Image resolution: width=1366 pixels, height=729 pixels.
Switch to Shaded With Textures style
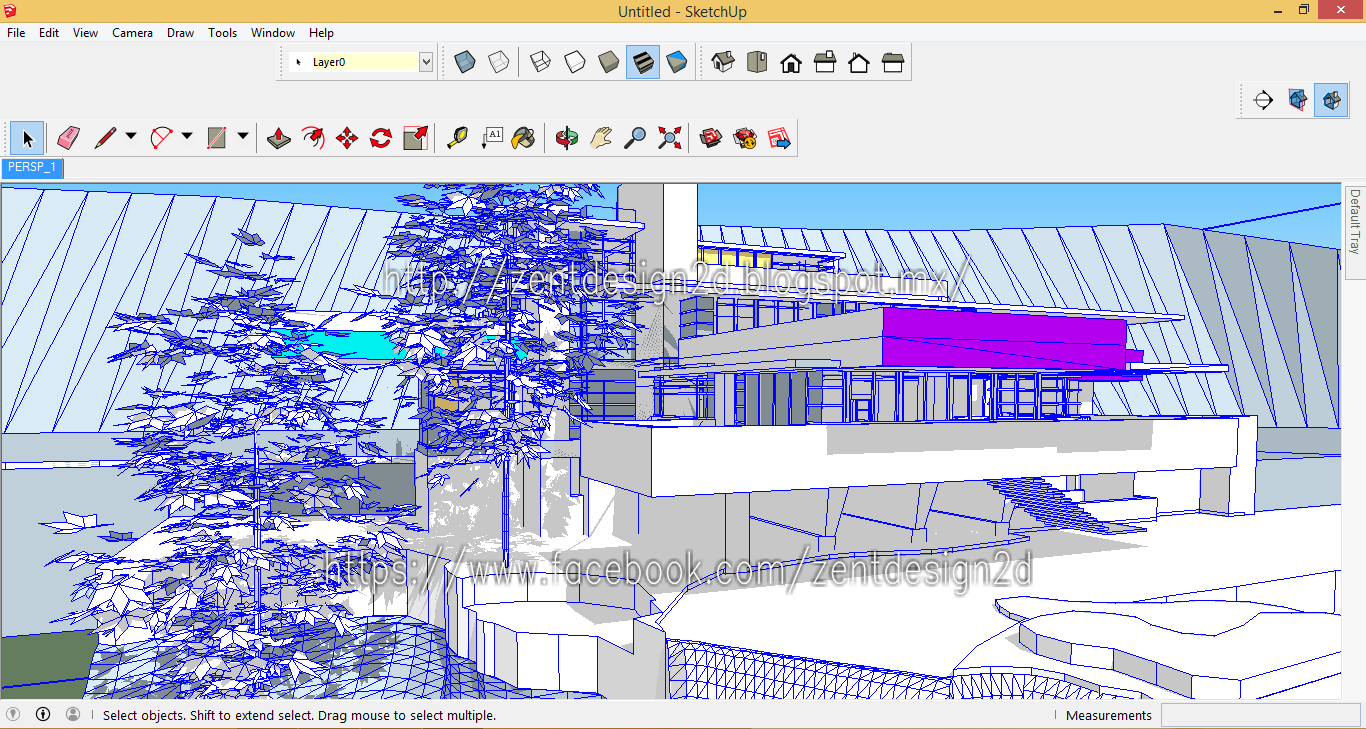(643, 62)
